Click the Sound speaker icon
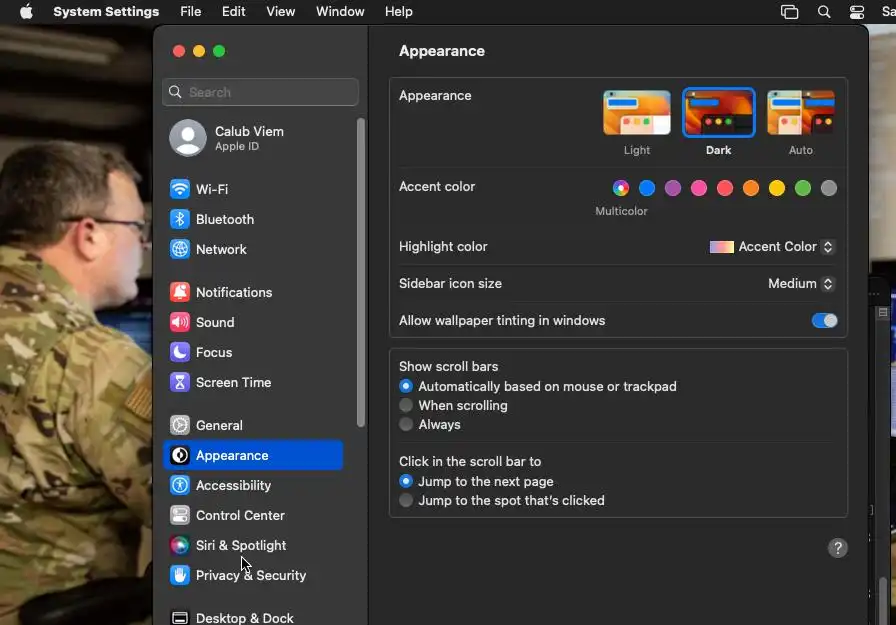 pos(179,322)
